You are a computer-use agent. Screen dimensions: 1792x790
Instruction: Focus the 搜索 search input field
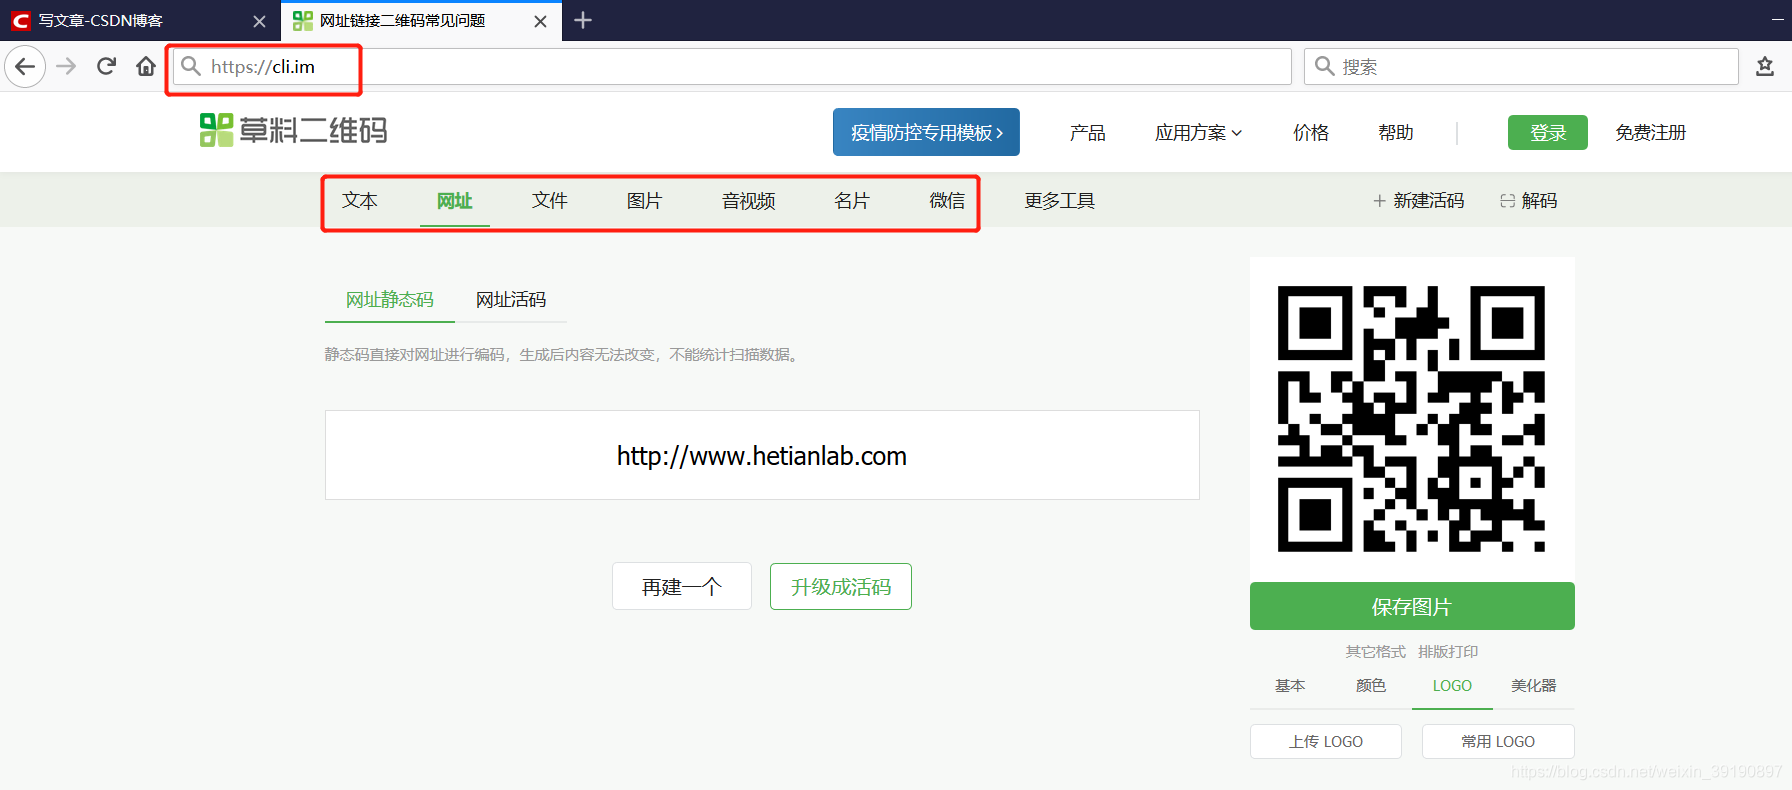[1522, 67]
